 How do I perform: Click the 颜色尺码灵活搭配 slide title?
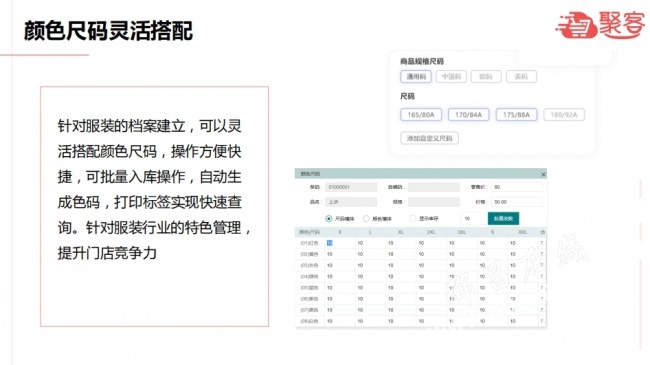pos(108,31)
